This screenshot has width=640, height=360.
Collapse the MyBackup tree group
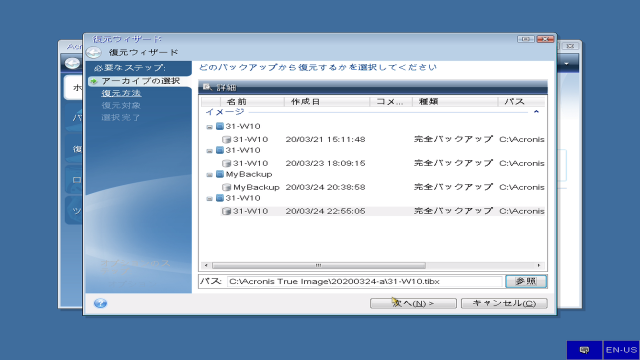(x=209, y=175)
